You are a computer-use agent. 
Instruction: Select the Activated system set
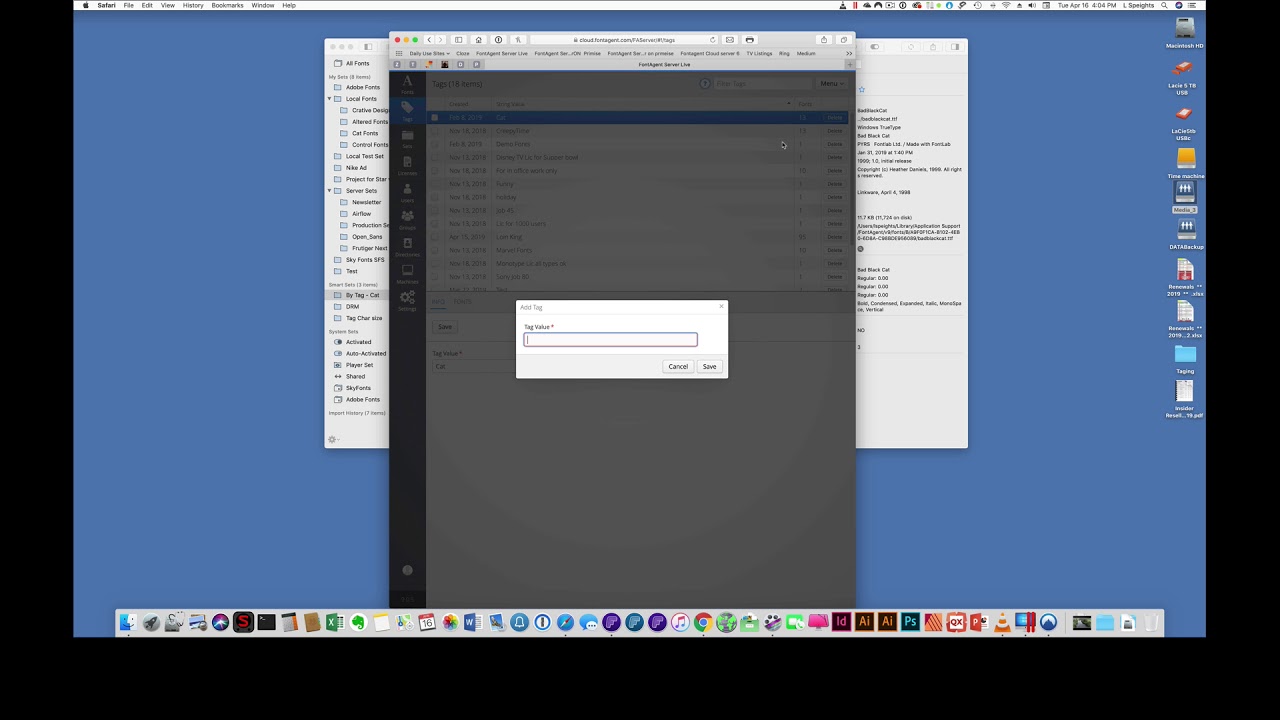click(358, 342)
